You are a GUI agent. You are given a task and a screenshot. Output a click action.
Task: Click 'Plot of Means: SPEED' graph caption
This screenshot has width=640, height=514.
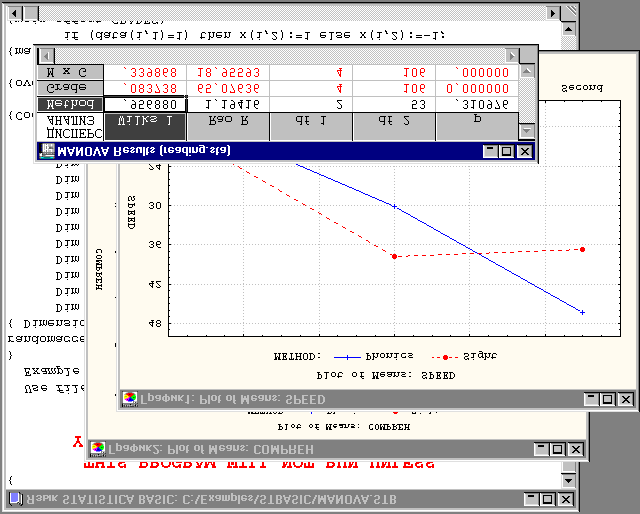pos(386,375)
